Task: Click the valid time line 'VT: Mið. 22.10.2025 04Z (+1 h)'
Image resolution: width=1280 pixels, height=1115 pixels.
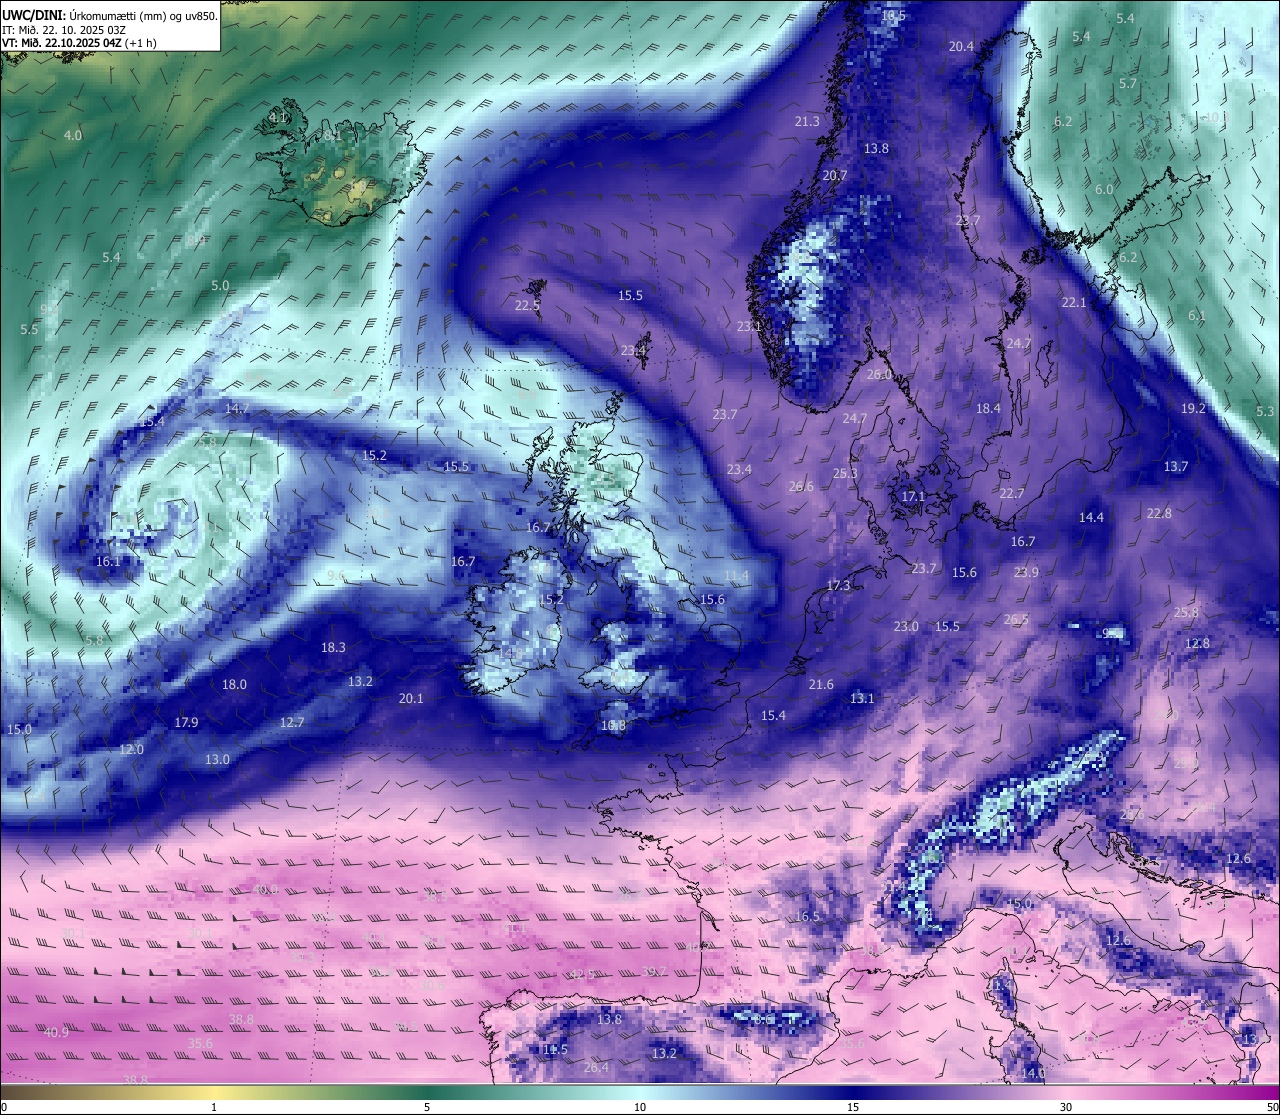Action: coord(79,43)
